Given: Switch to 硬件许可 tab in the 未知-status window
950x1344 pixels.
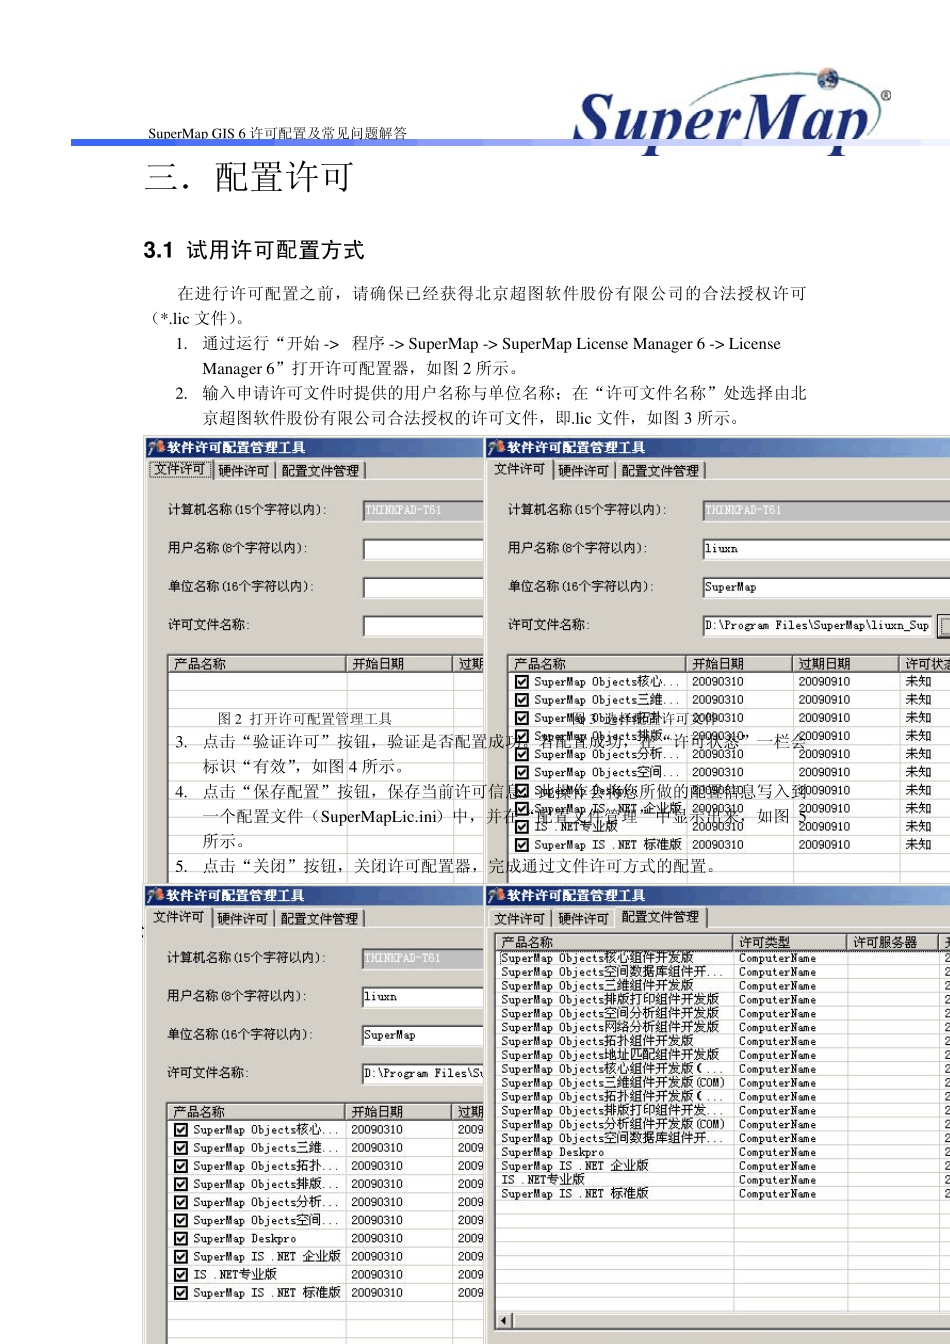Looking at the screenshot, I should click(584, 470).
